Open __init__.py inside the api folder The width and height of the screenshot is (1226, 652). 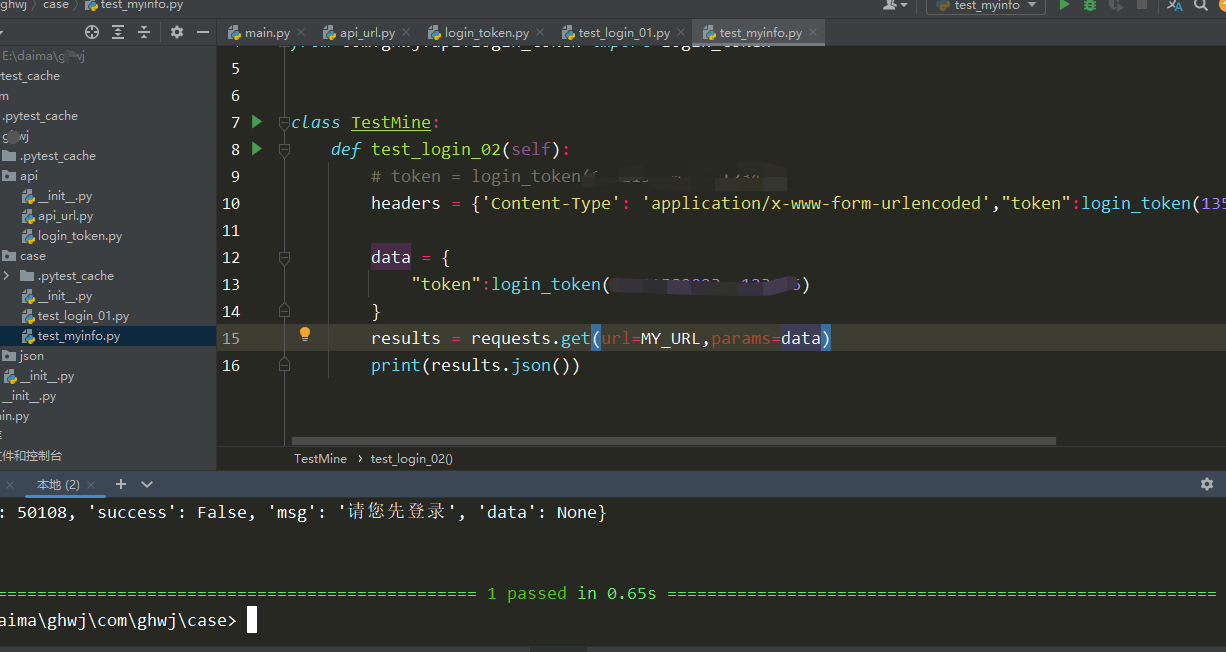coord(65,196)
